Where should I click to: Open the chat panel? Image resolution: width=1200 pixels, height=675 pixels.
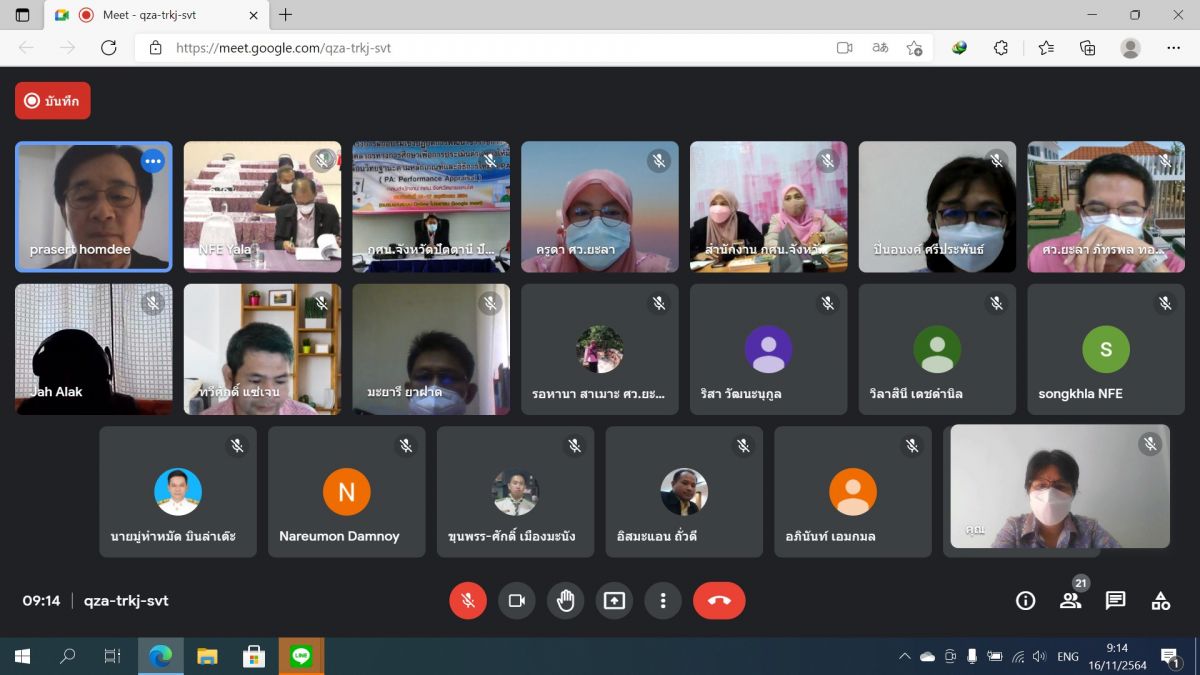(1115, 600)
